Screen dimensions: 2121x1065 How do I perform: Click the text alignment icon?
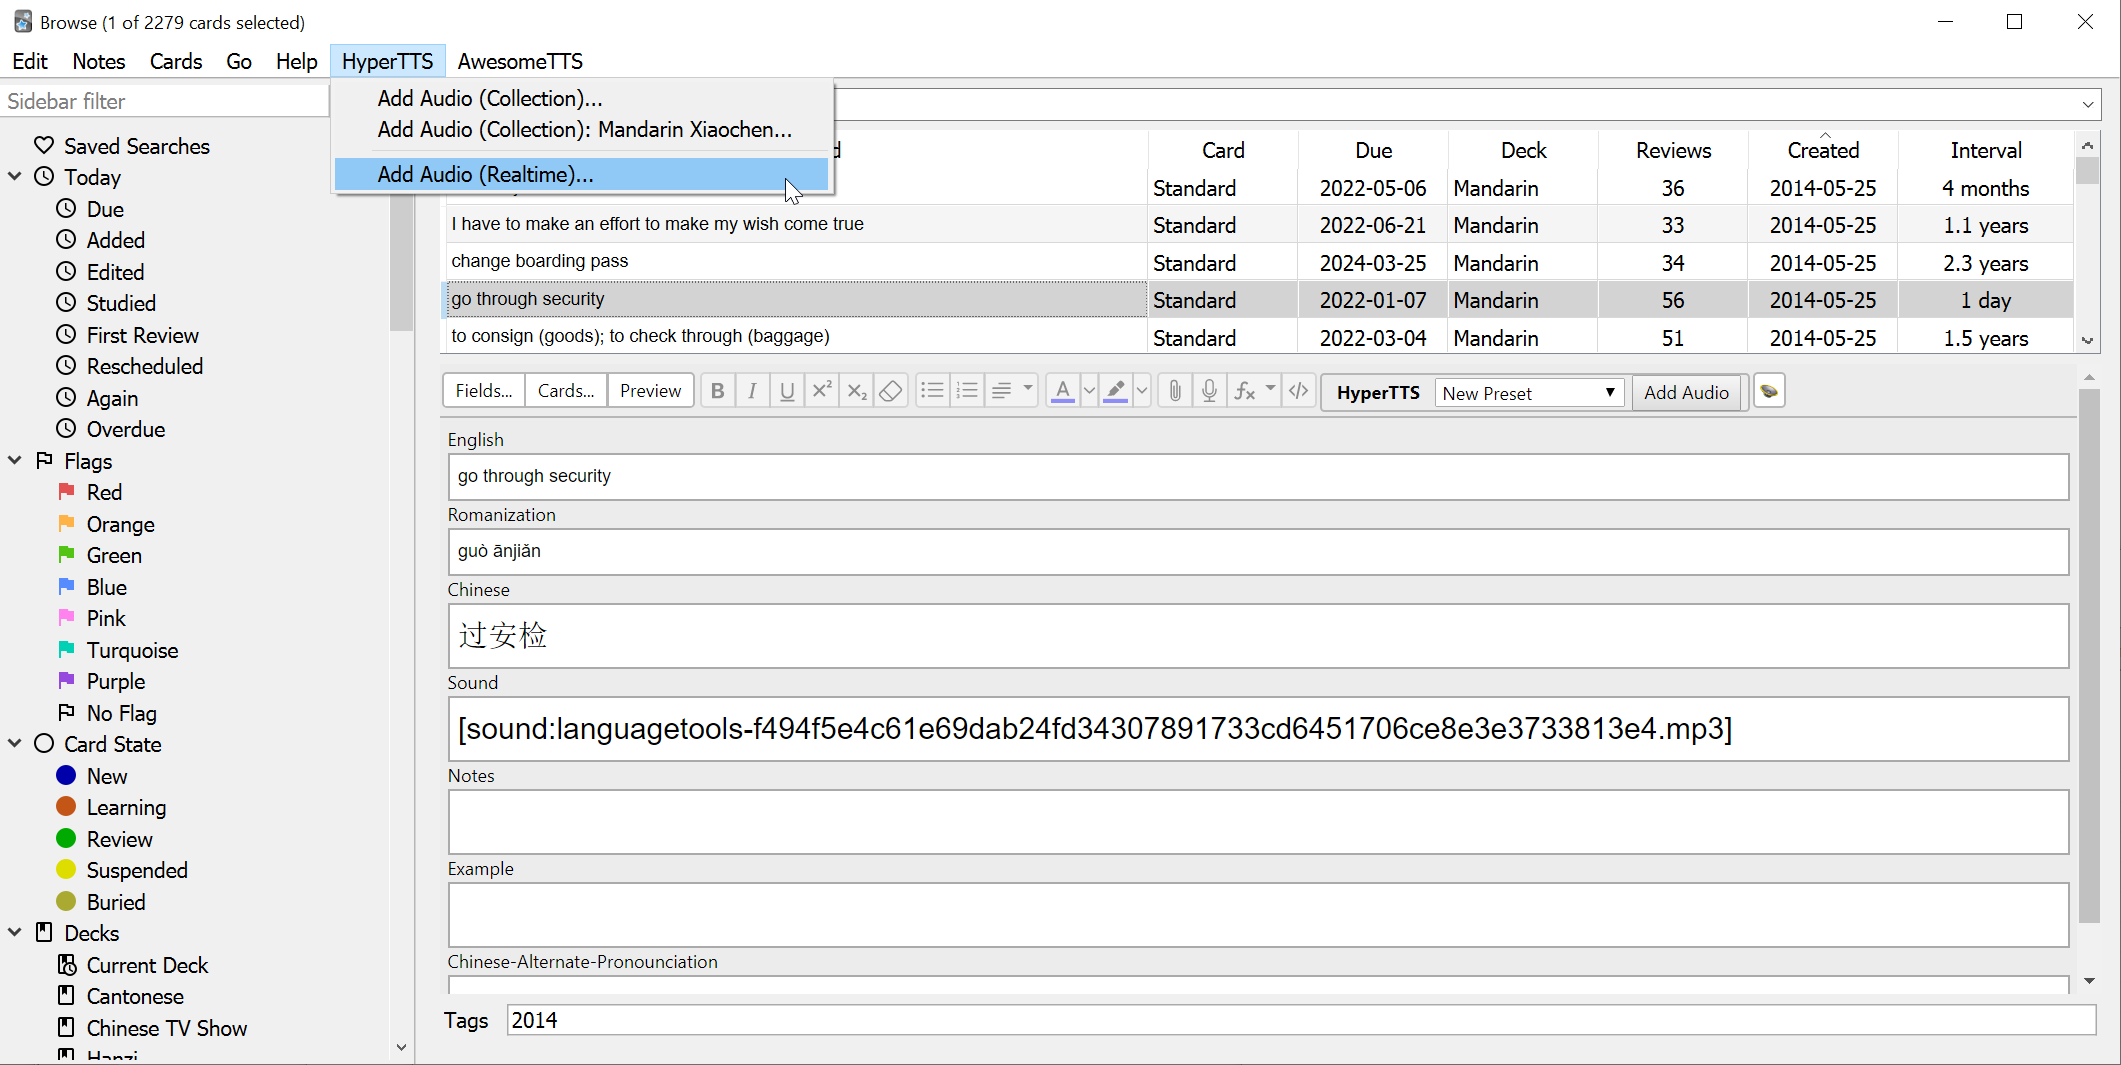pos(1001,391)
